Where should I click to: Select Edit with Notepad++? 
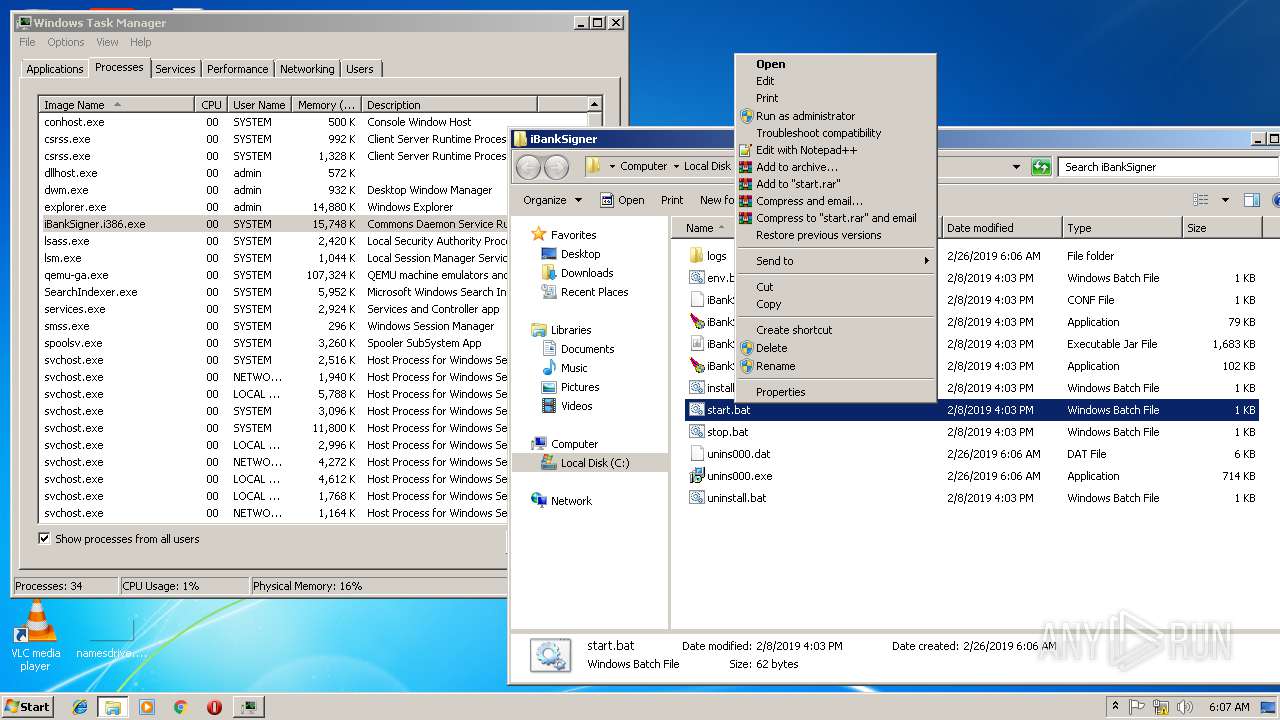click(x=835, y=150)
